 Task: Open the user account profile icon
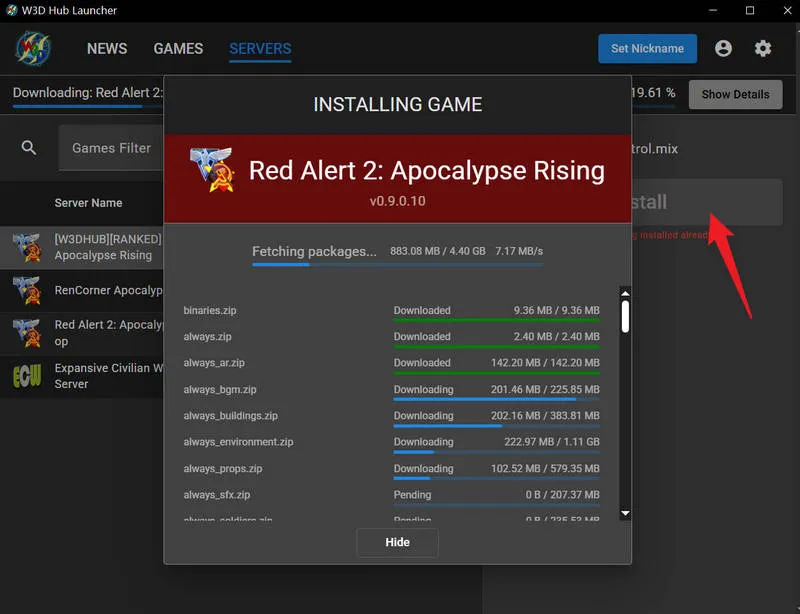723,48
